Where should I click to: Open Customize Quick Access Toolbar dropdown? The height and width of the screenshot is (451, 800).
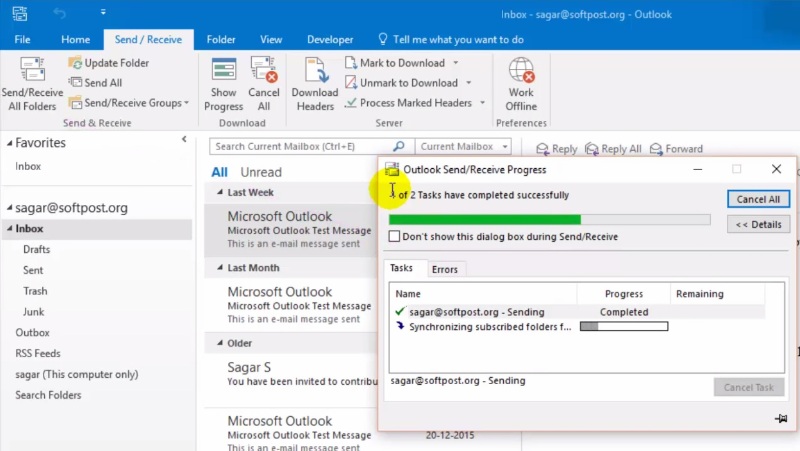coord(103,12)
